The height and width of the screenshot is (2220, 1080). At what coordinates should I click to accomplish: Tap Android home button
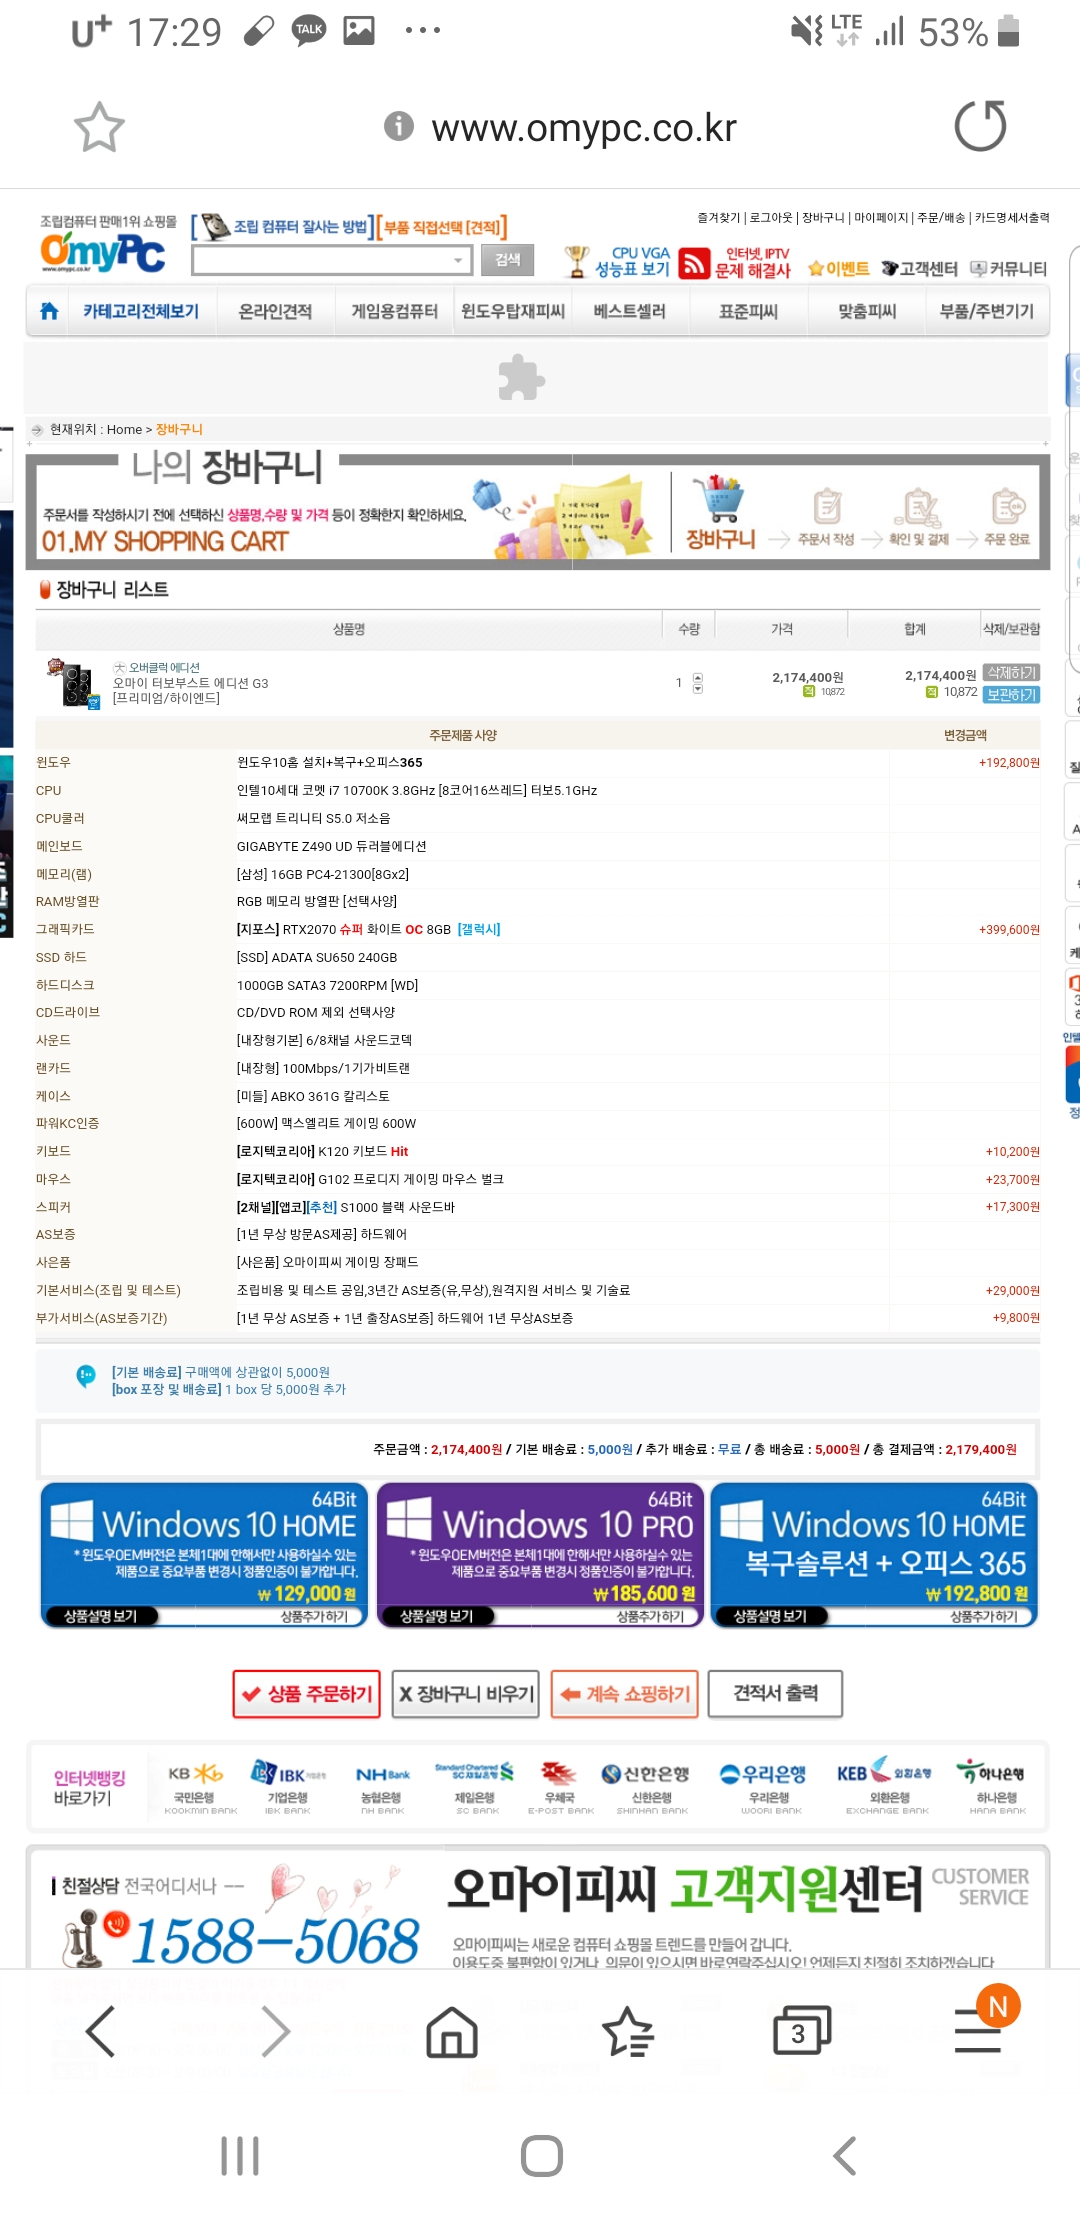(541, 2156)
